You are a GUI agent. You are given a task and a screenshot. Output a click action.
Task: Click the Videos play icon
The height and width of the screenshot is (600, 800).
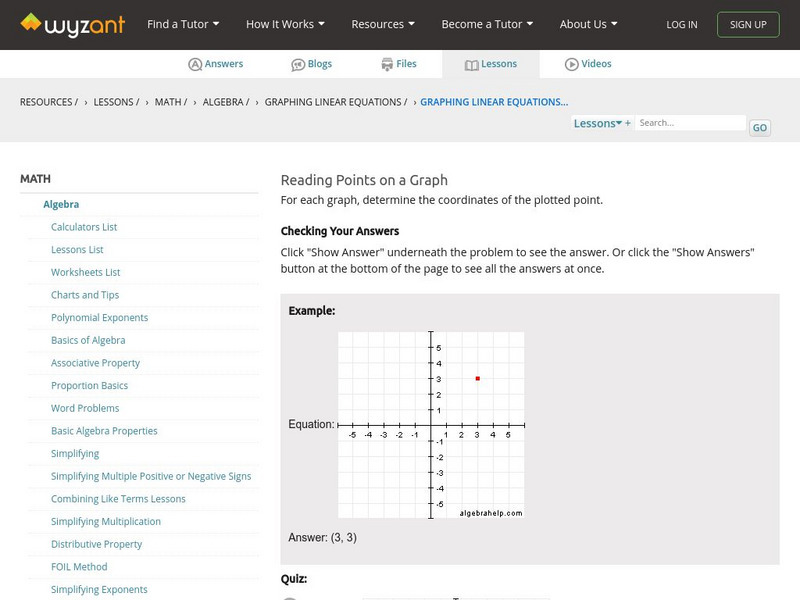point(572,63)
